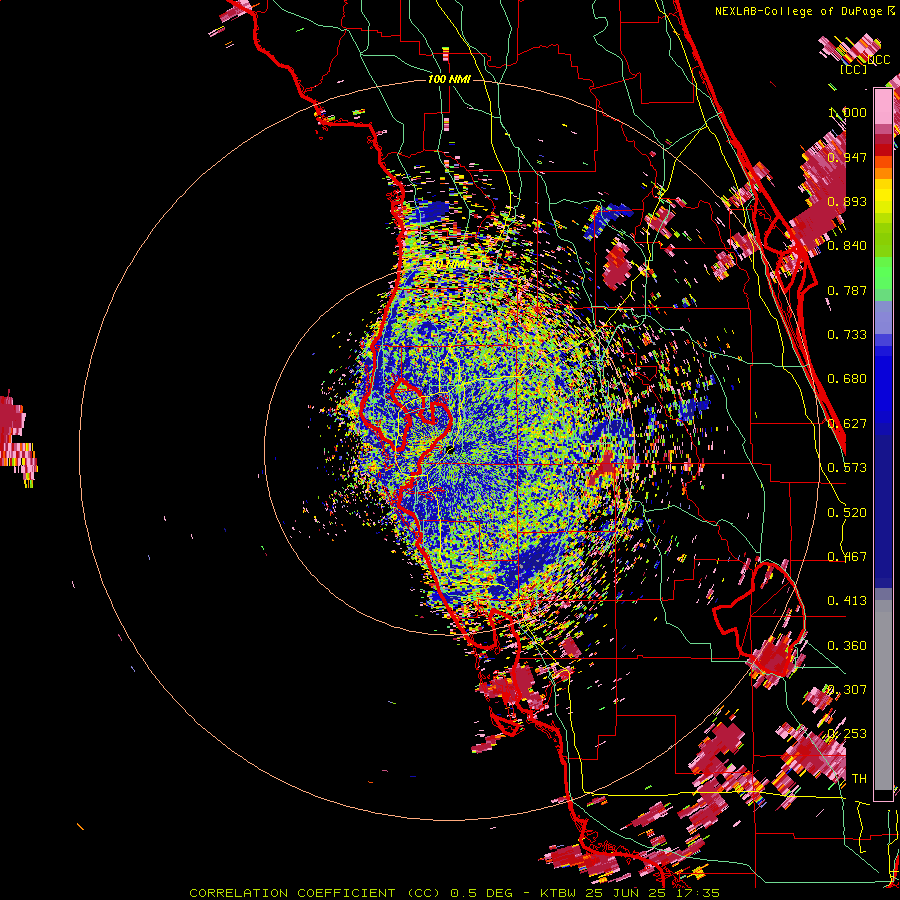Click the 0.573 legend value

pos(848,468)
